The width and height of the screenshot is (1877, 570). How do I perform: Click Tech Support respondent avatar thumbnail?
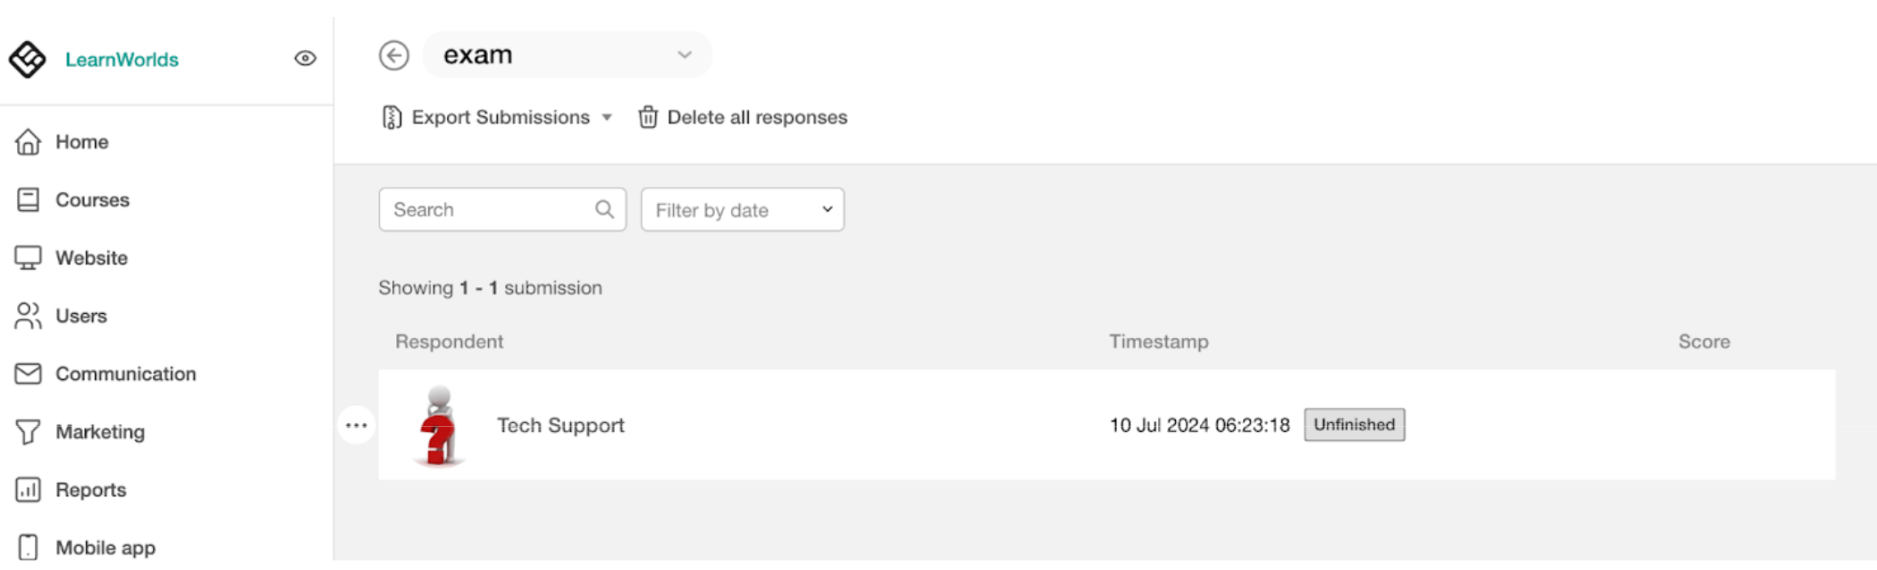coord(439,426)
